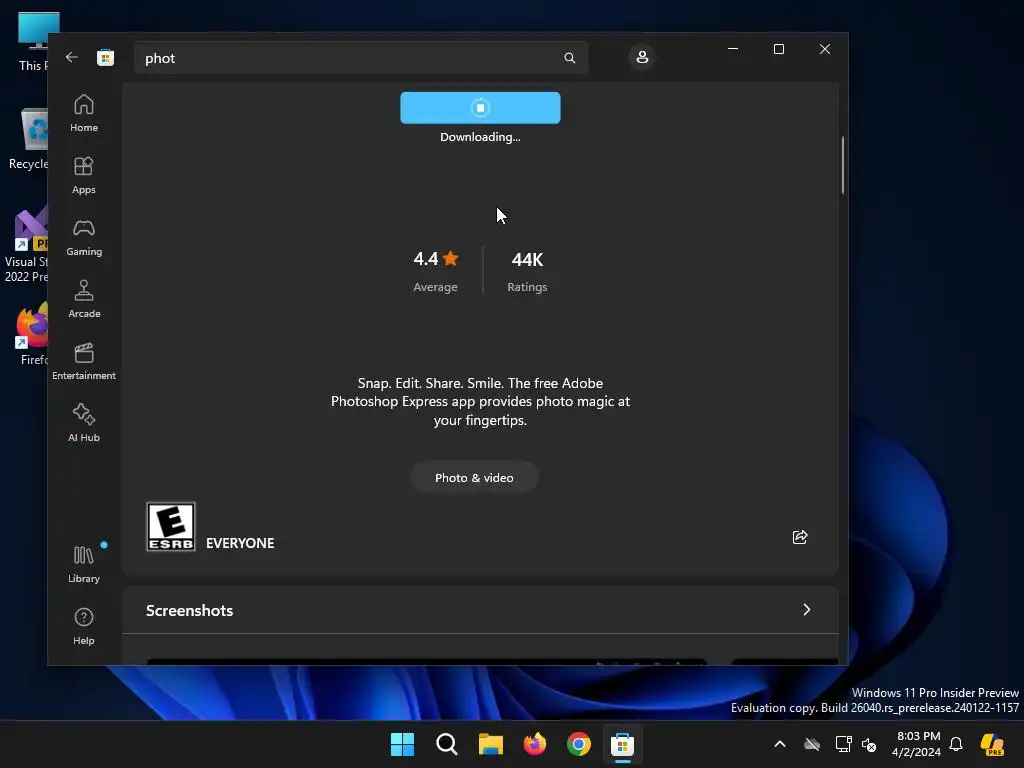This screenshot has width=1024, height=768.
Task: Select This PC desktop icon
Action: (x=33, y=42)
